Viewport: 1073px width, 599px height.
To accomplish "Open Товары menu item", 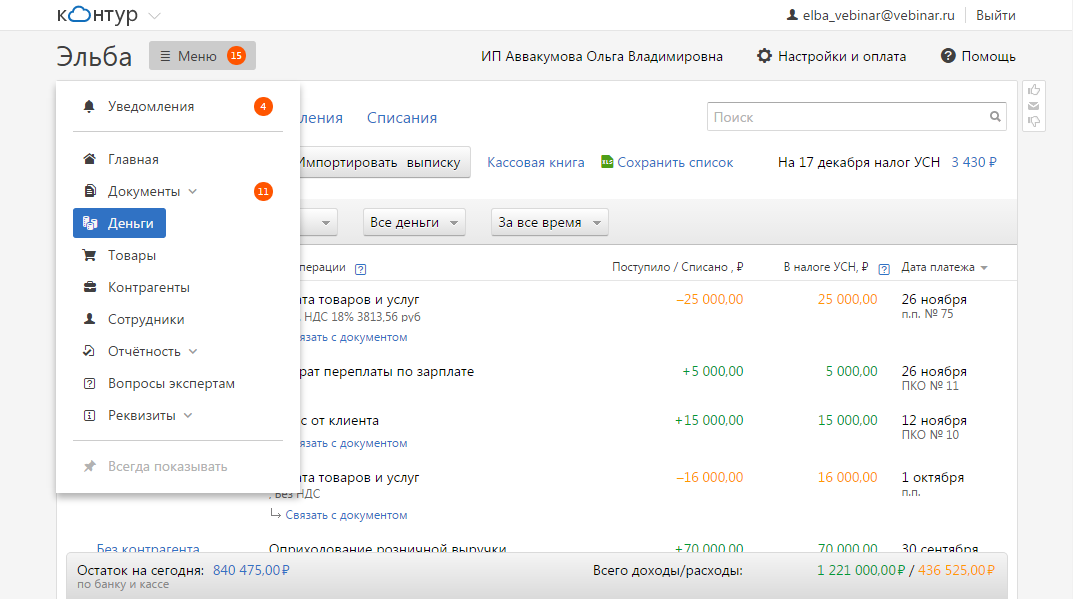I will point(131,255).
